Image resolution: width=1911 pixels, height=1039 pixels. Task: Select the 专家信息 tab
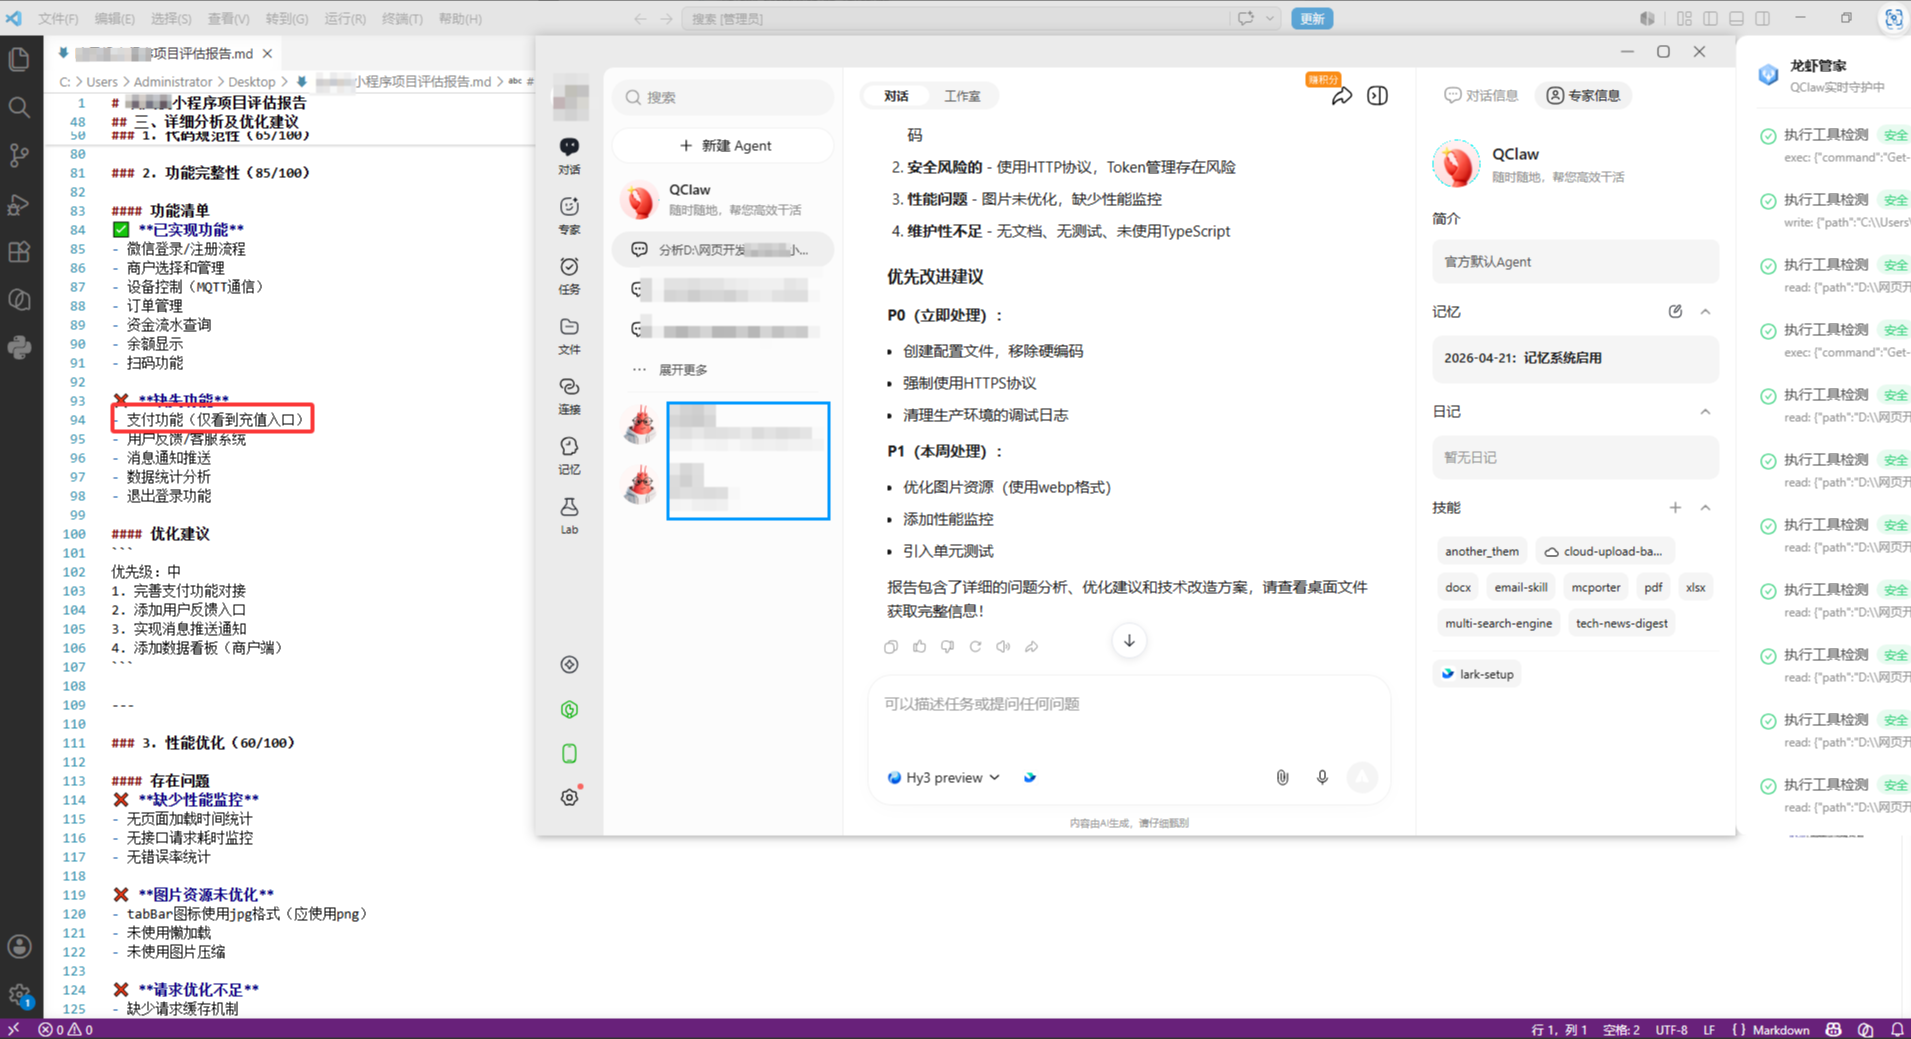1583,95
